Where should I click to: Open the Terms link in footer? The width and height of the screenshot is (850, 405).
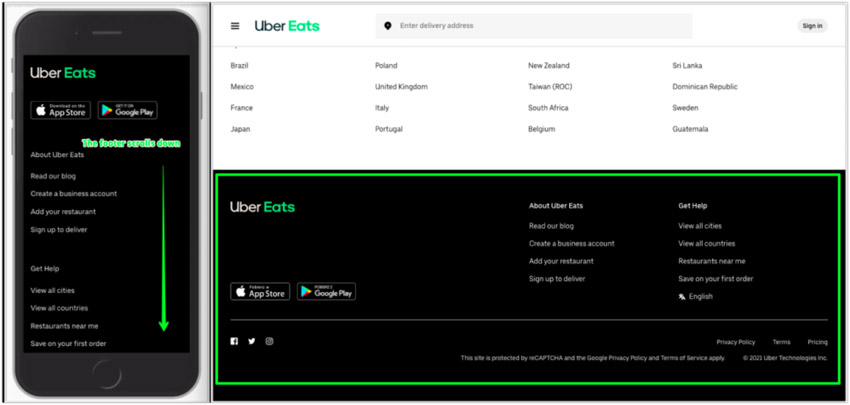[x=781, y=342]
